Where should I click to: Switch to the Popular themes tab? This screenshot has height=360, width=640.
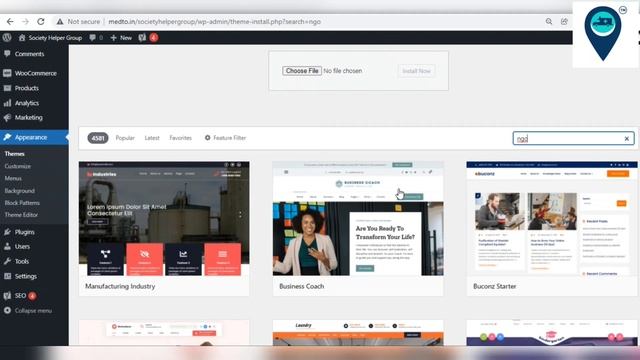click(125, 138)
